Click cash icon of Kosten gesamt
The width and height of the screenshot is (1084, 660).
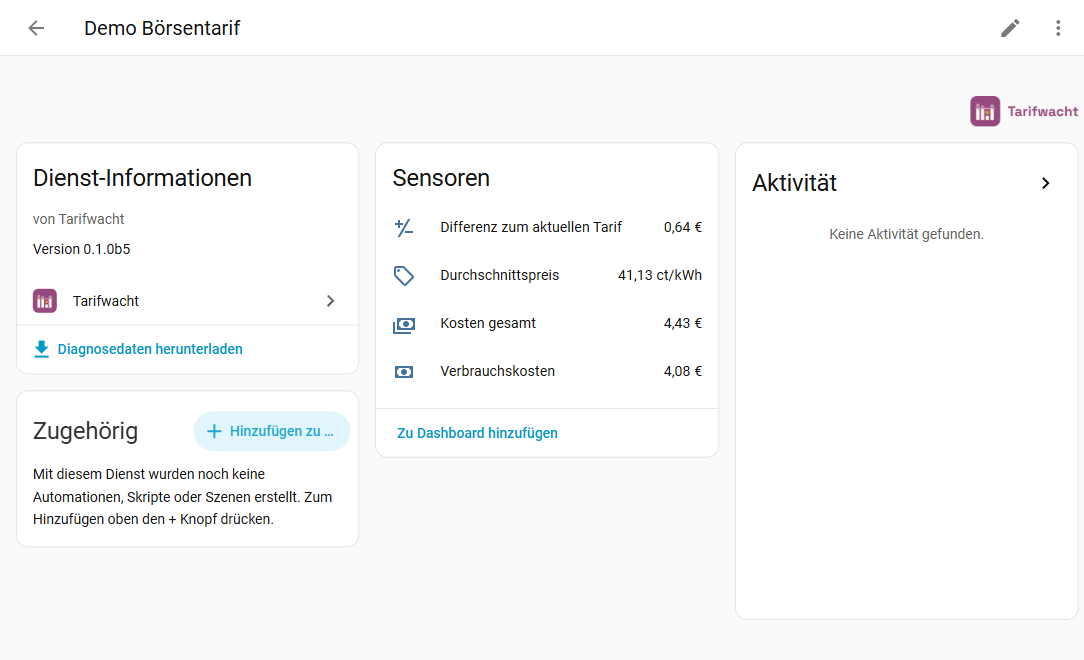pyautogui.click(x=404, y=323)
